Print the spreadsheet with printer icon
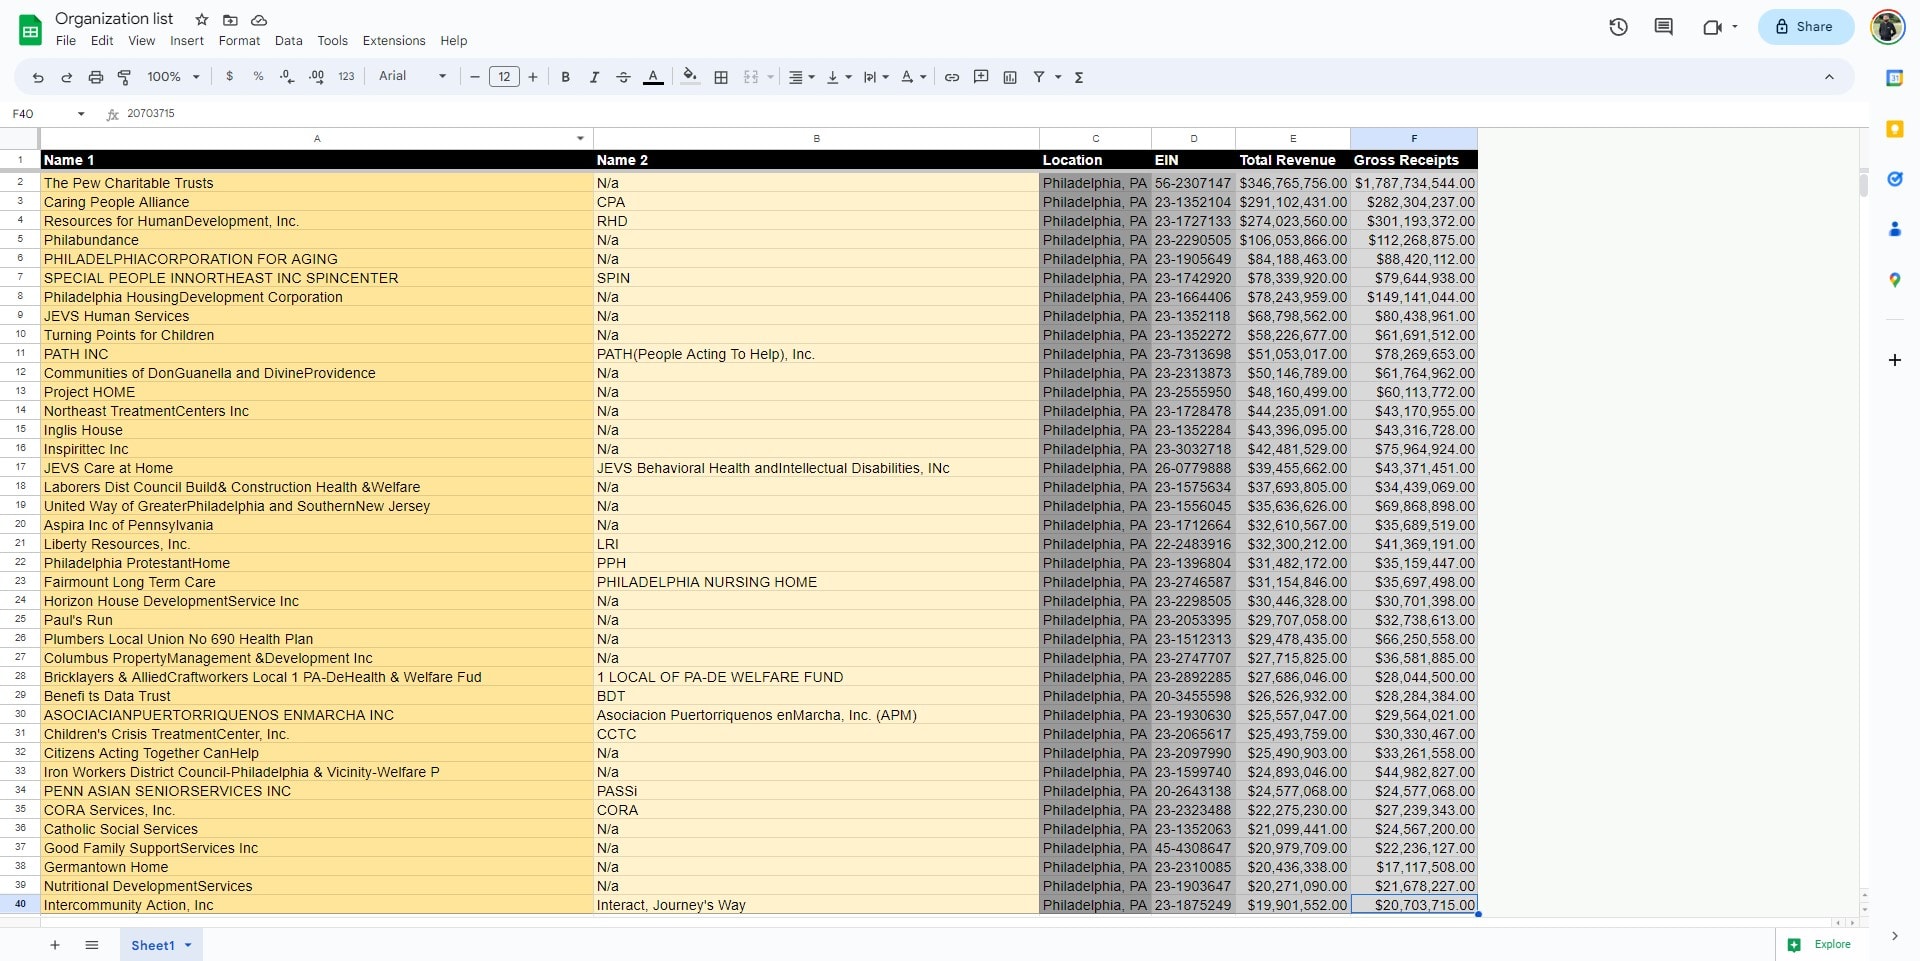 coord(96,77)
